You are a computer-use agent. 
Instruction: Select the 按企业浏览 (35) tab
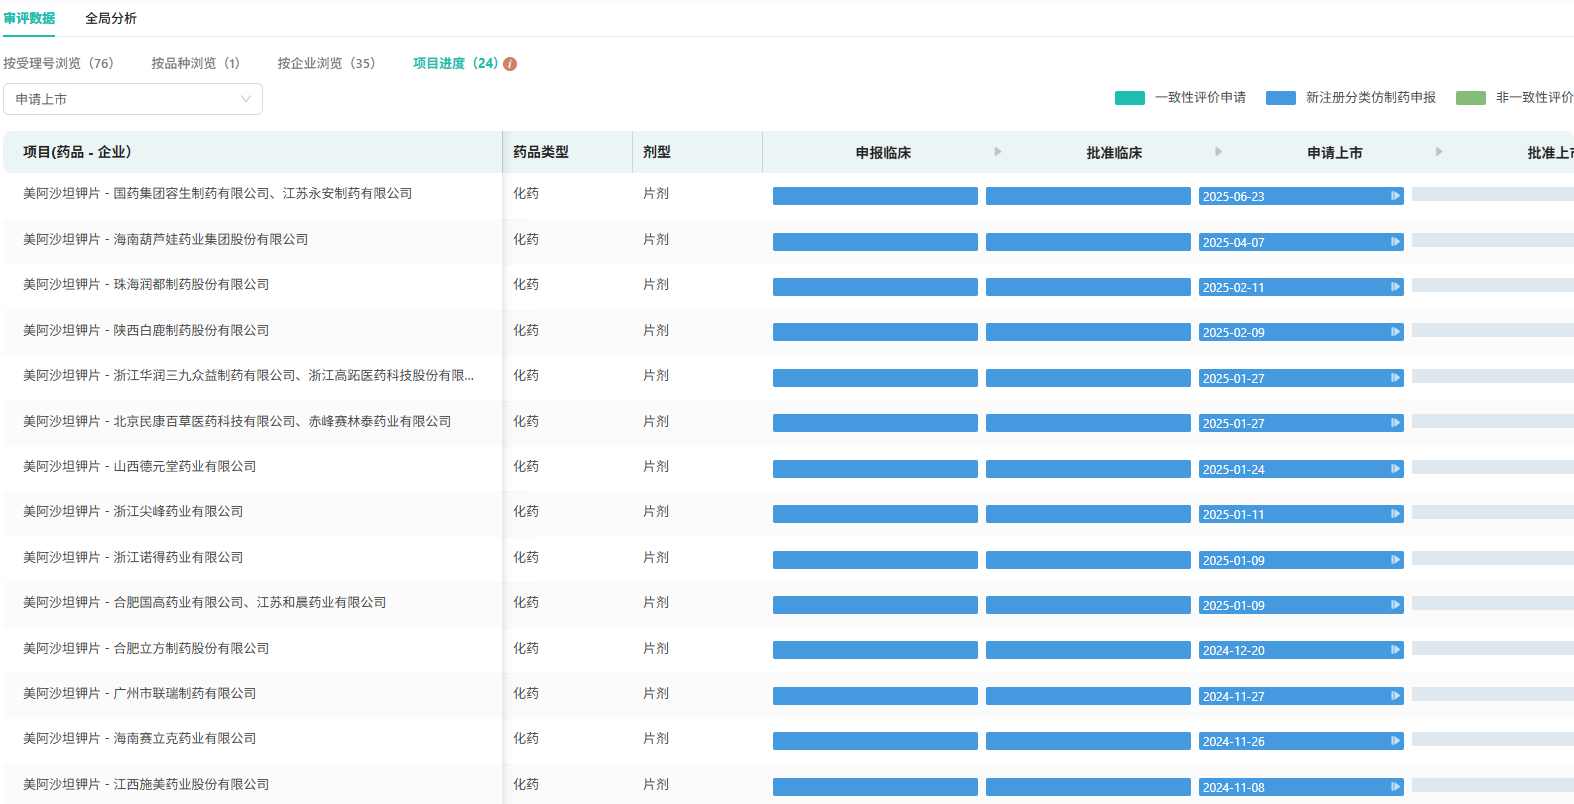pos(326,63)
